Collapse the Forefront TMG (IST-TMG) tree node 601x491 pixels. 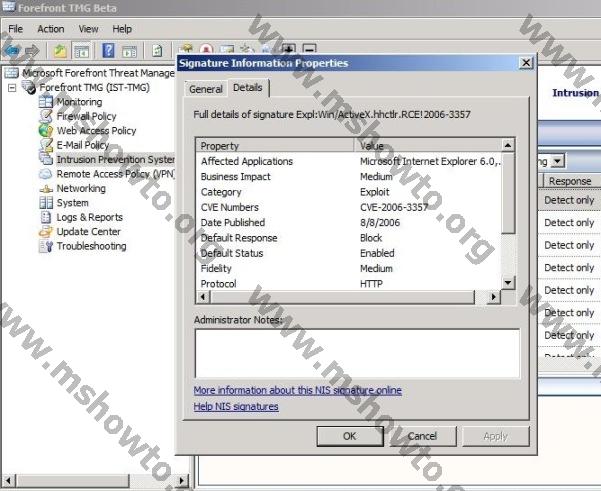[x=12, y=88]
